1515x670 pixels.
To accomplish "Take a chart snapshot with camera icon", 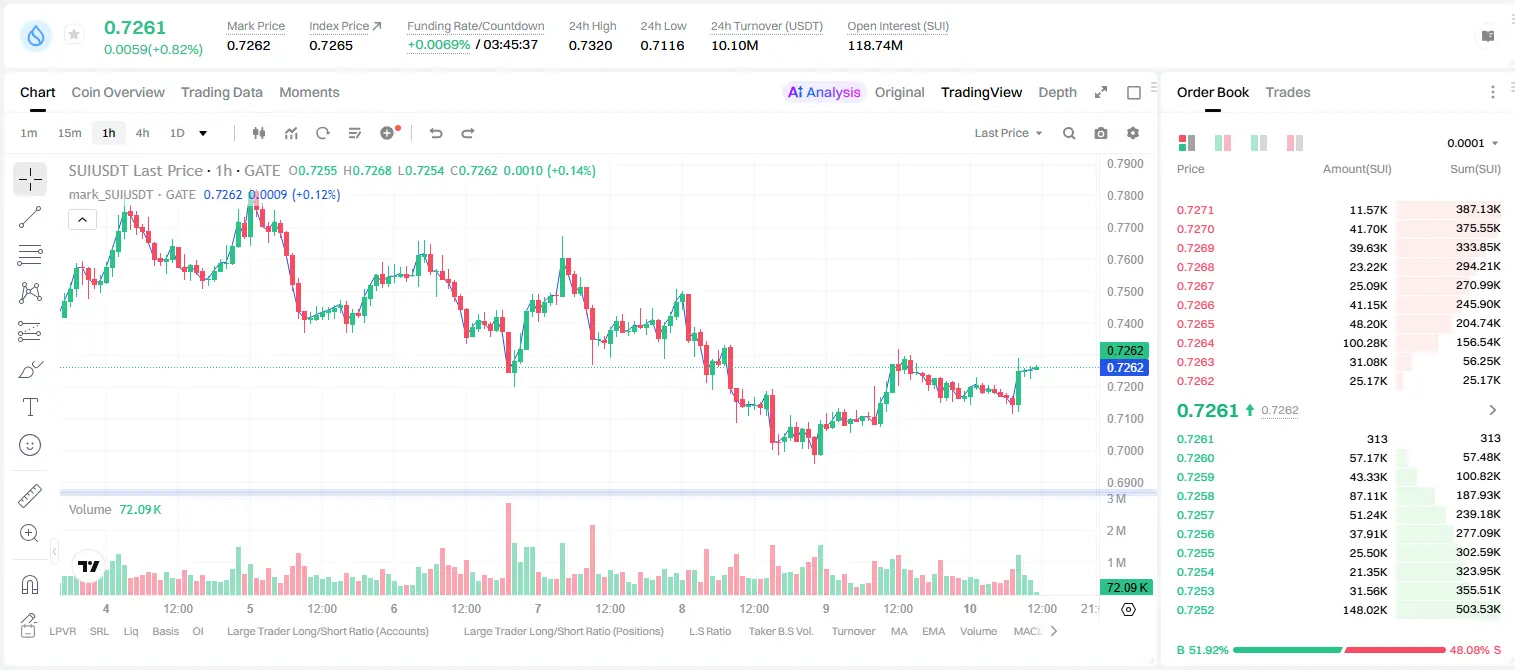I will pyautogui.click(x=1101, y=133).
